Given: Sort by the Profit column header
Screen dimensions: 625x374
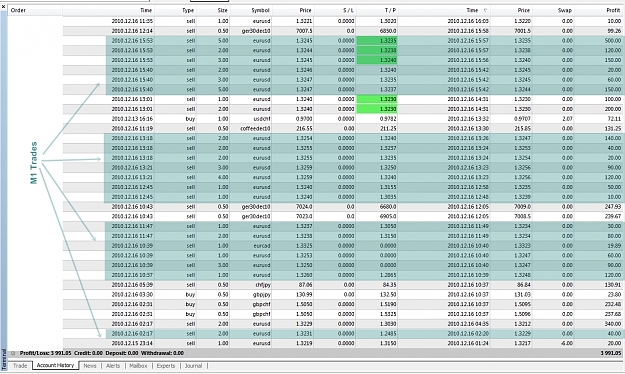Looking at the screenshot, I should (613, 10).
